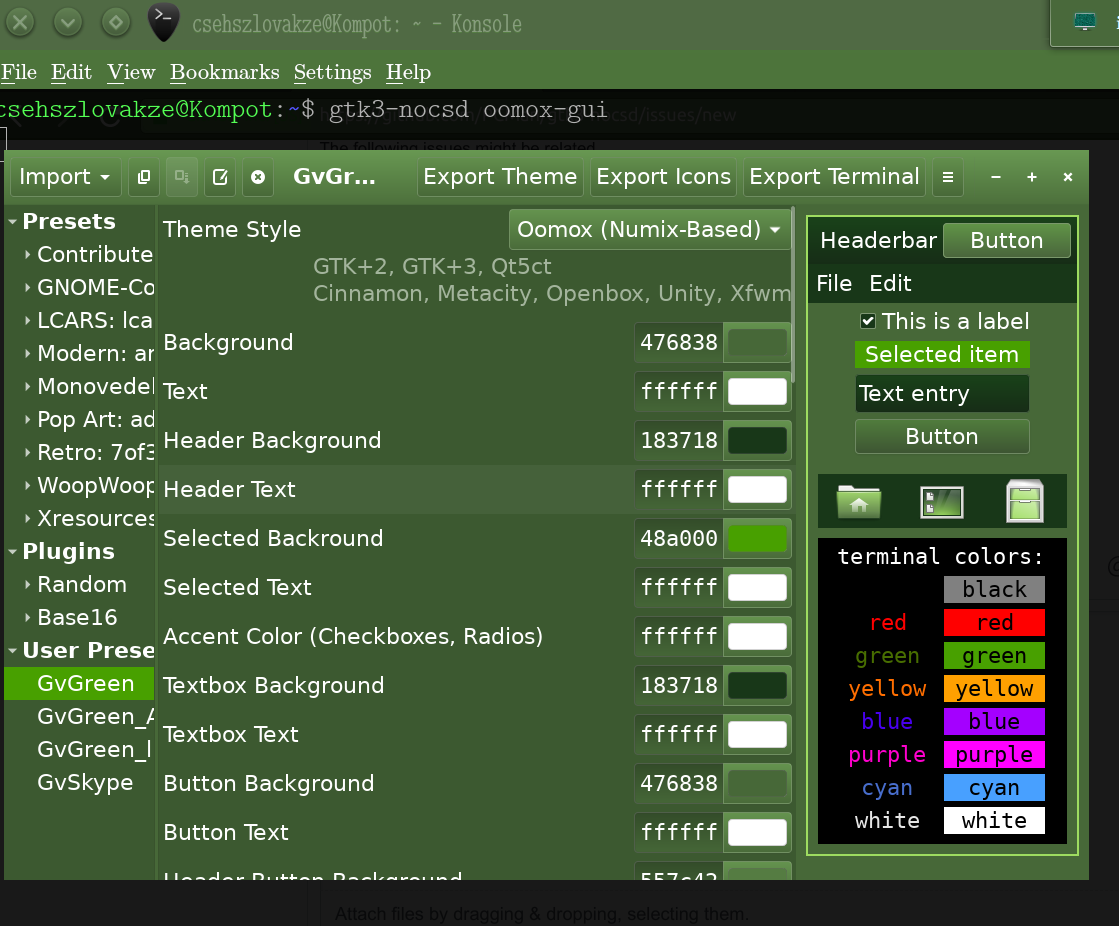The image size is (1119, 926).
Task: Click 'Selected item' in the preview
Action: tap(942, 355)
